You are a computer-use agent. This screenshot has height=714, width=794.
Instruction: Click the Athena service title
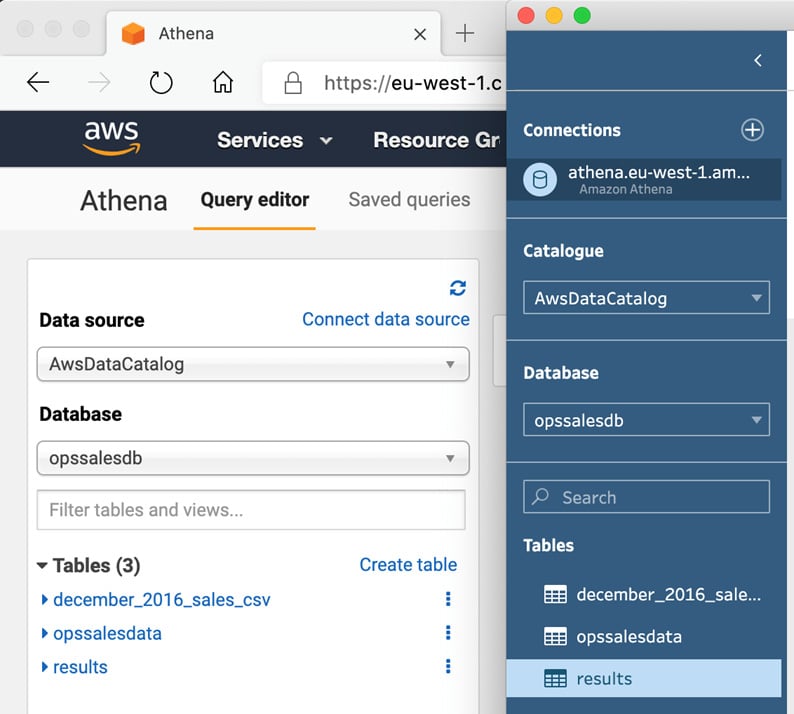coord(124,201)
